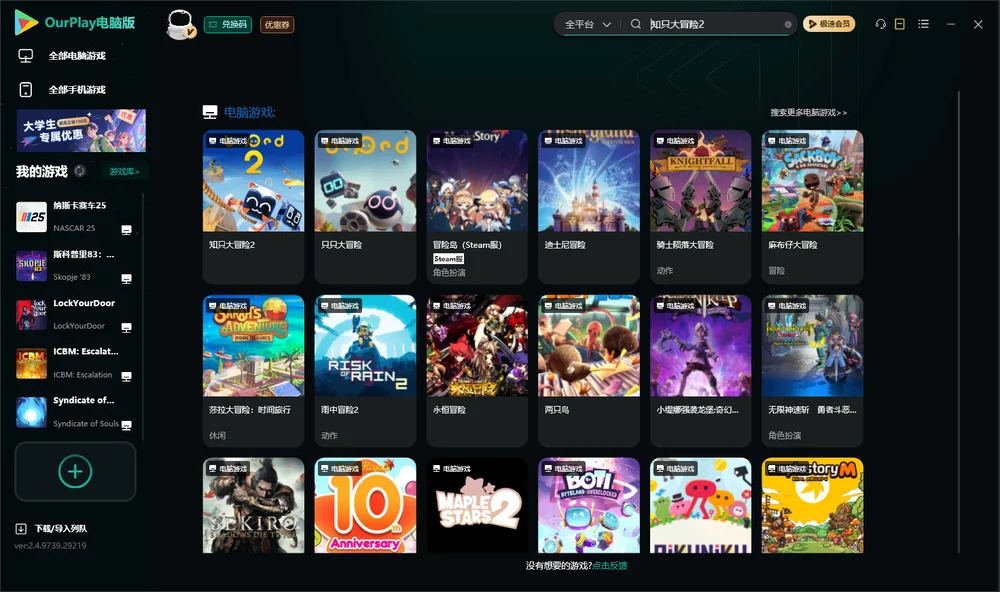Click 休闲 genre under 莎拉大冒险
The image size is (1000, 592).
(x=217, y=436)
